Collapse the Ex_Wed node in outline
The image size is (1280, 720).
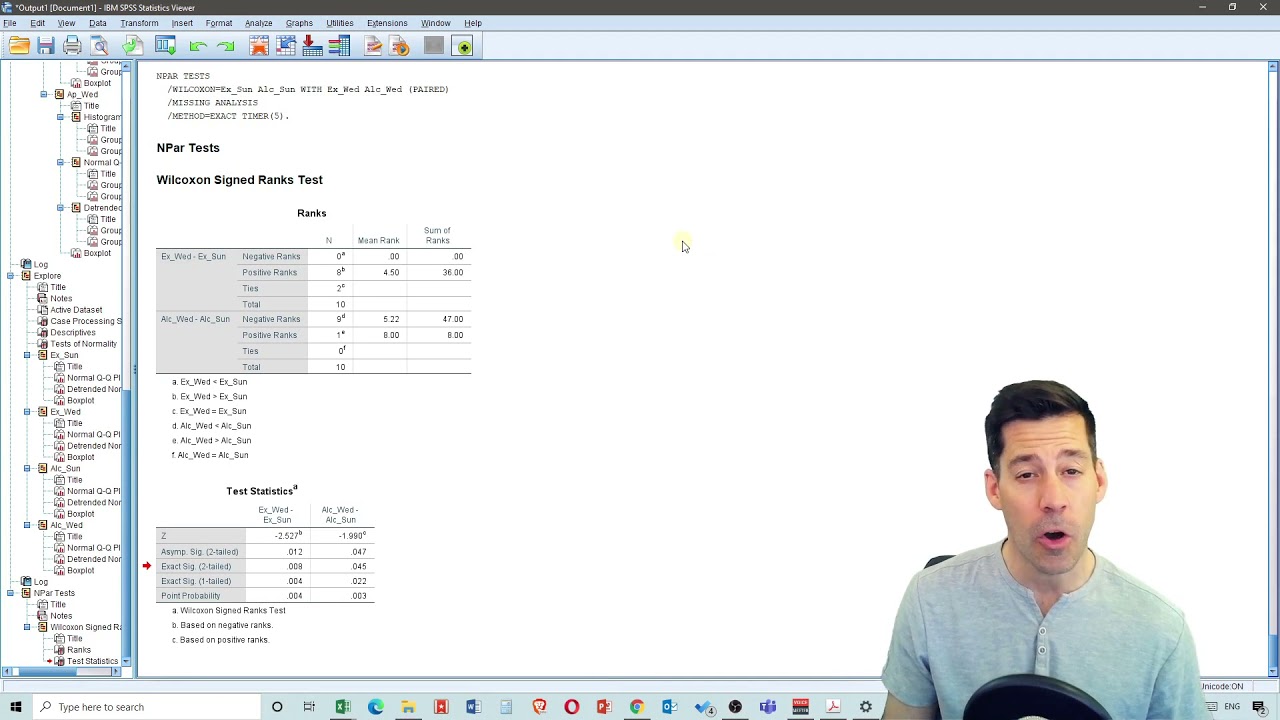pyautogui.click(x=27, y=411)
